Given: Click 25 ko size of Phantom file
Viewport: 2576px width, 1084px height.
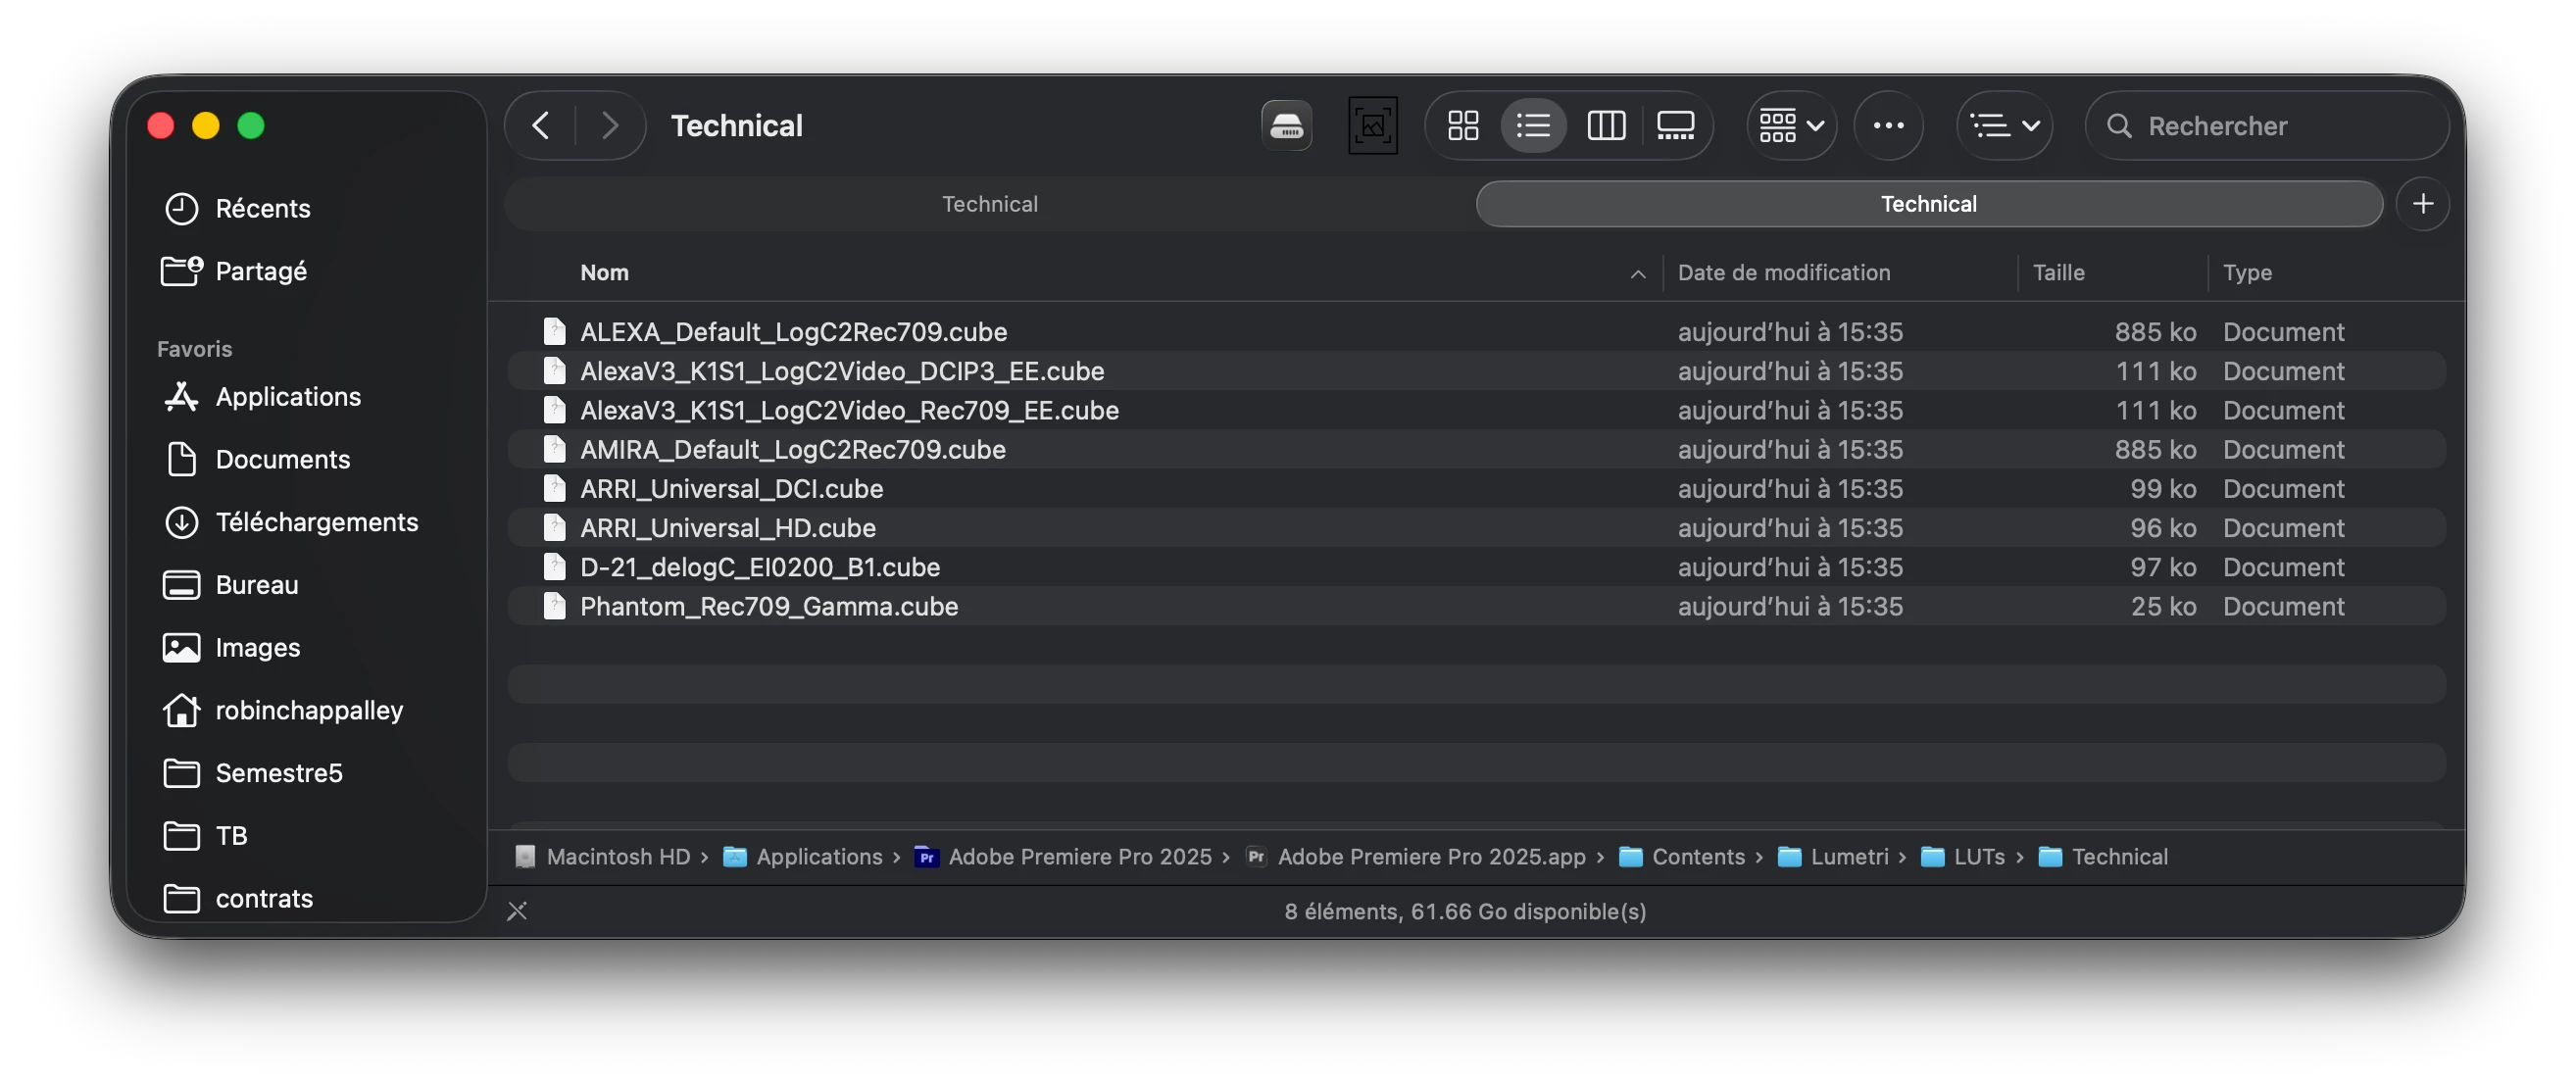Looking at the screenshot, I should point(2163,606).
